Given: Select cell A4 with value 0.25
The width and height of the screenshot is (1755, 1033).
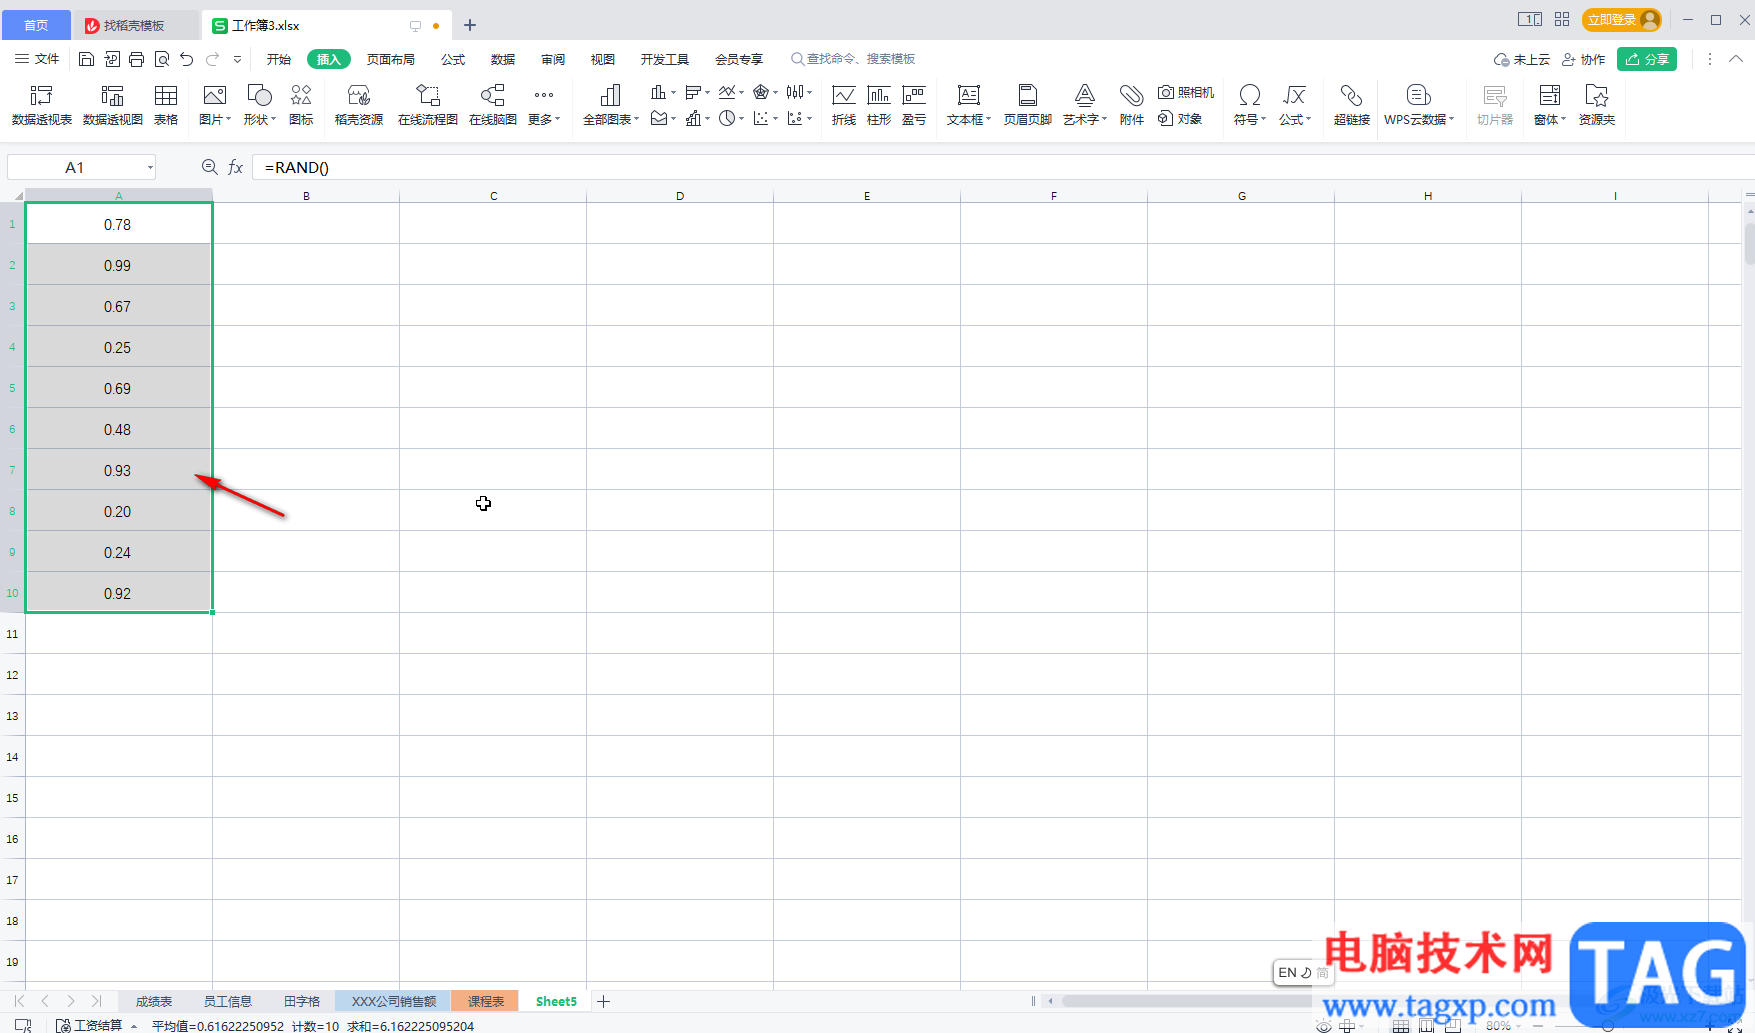Looking at the screenshot, I should (x=118, y=347).
